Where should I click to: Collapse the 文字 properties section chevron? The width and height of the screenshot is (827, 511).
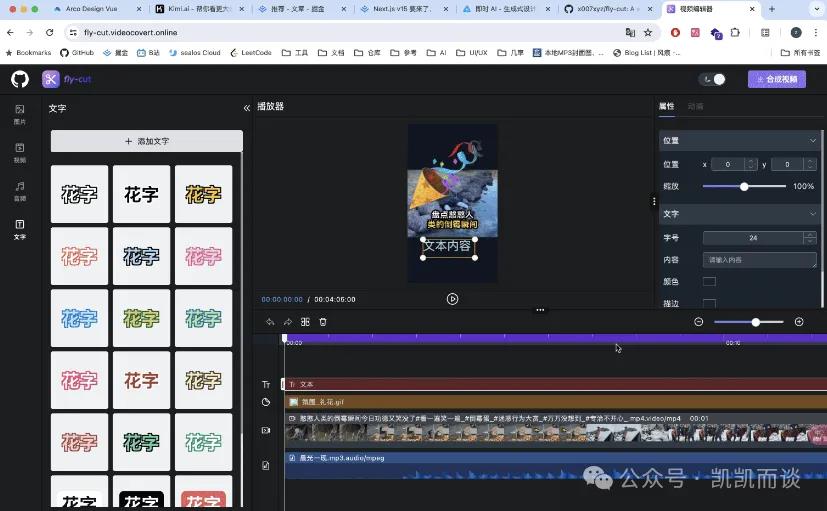(813, 214)
